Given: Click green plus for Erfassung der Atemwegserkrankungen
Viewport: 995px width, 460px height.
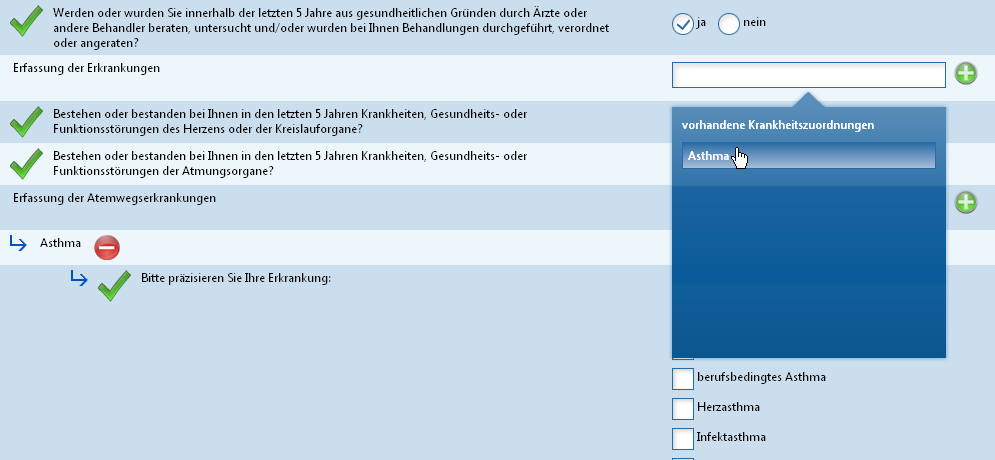Looking at the screenshot, I should pyautogui.click(x=966, y=202).
